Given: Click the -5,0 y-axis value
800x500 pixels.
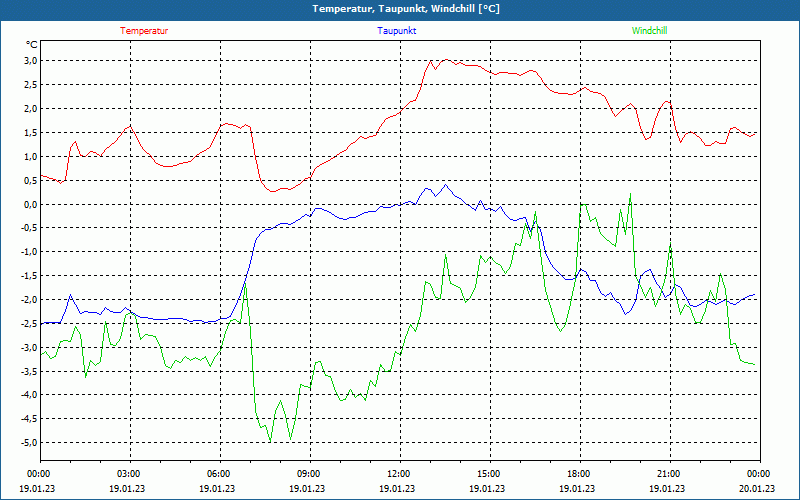Looking at the screenshot, I should [30, 442].
